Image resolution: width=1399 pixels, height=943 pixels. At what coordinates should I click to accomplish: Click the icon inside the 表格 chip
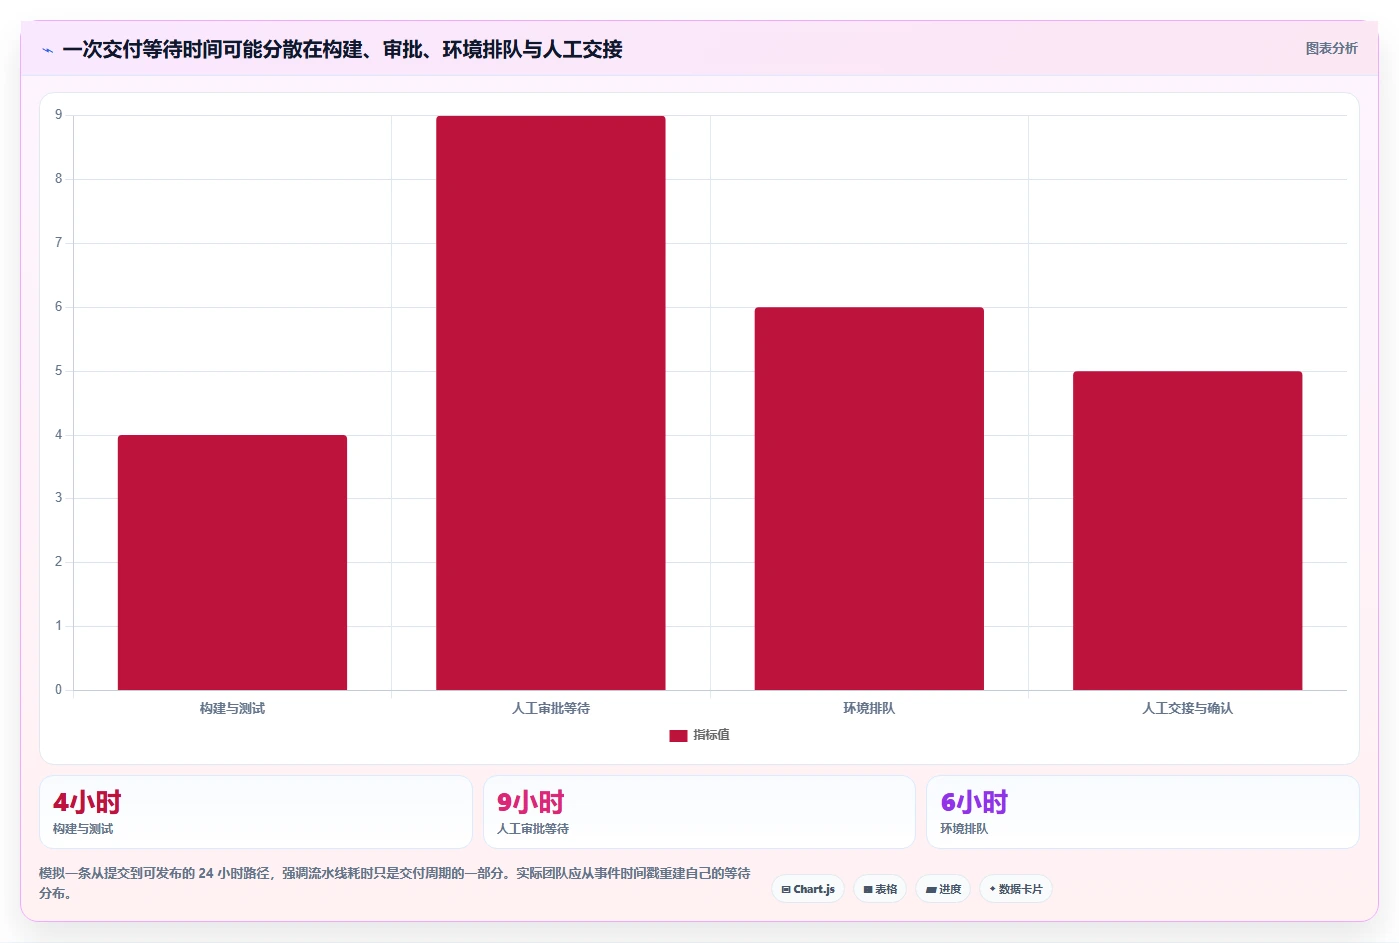(x=868, y=889)
